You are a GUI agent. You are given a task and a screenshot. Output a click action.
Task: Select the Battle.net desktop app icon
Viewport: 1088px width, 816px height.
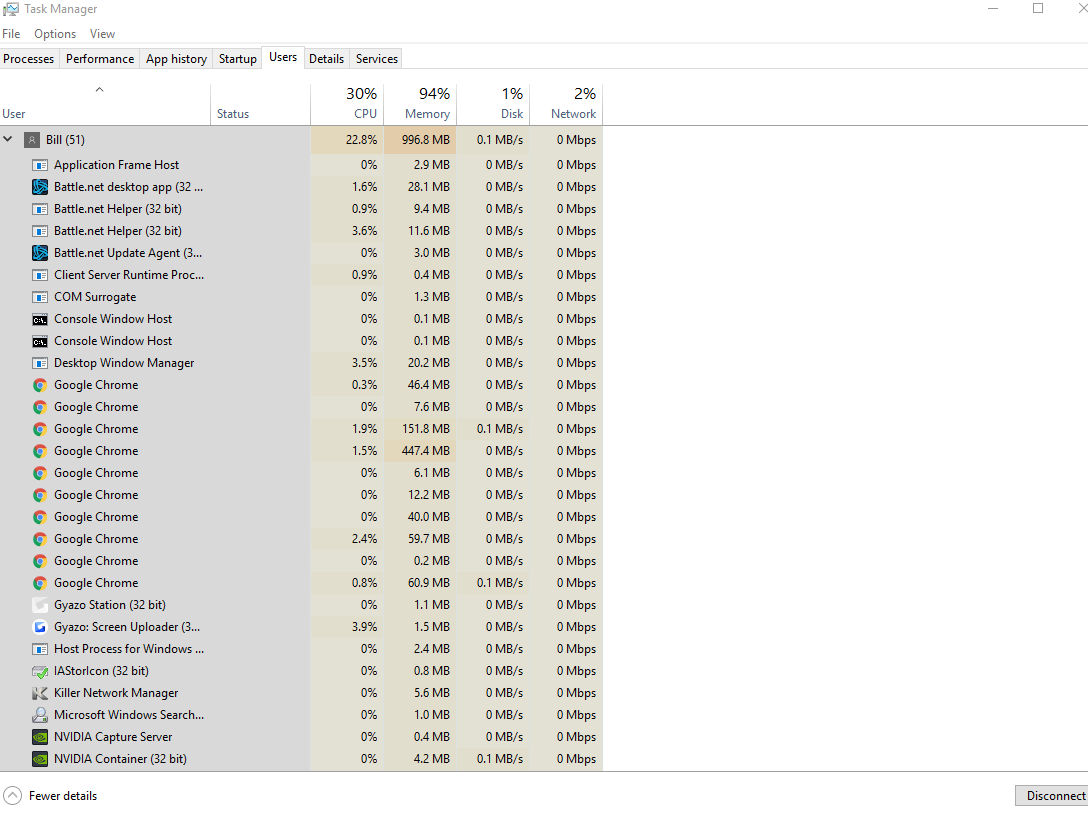coord(40,187)
